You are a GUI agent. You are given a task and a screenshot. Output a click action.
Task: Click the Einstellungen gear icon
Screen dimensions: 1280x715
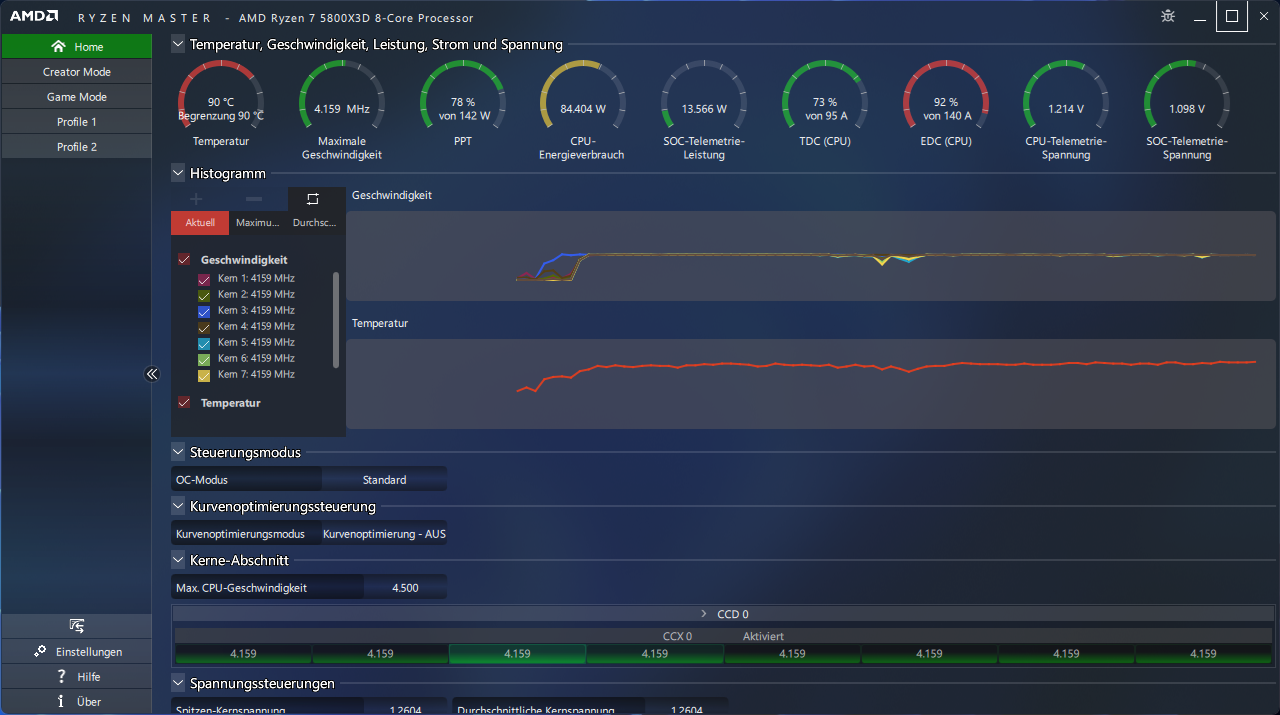(39, 651)
